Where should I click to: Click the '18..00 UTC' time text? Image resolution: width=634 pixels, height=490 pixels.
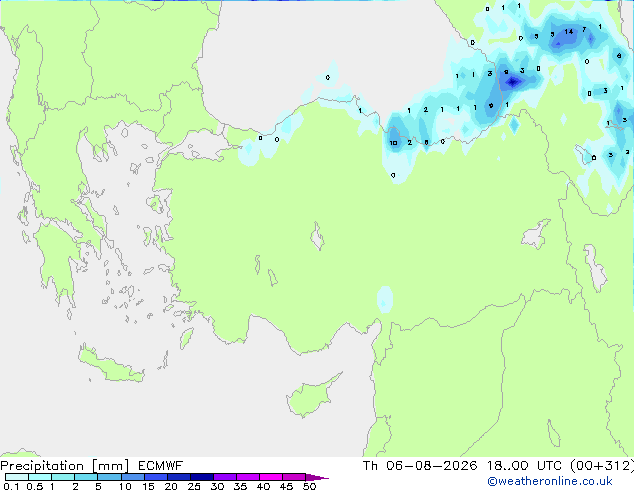click(524, 466)
